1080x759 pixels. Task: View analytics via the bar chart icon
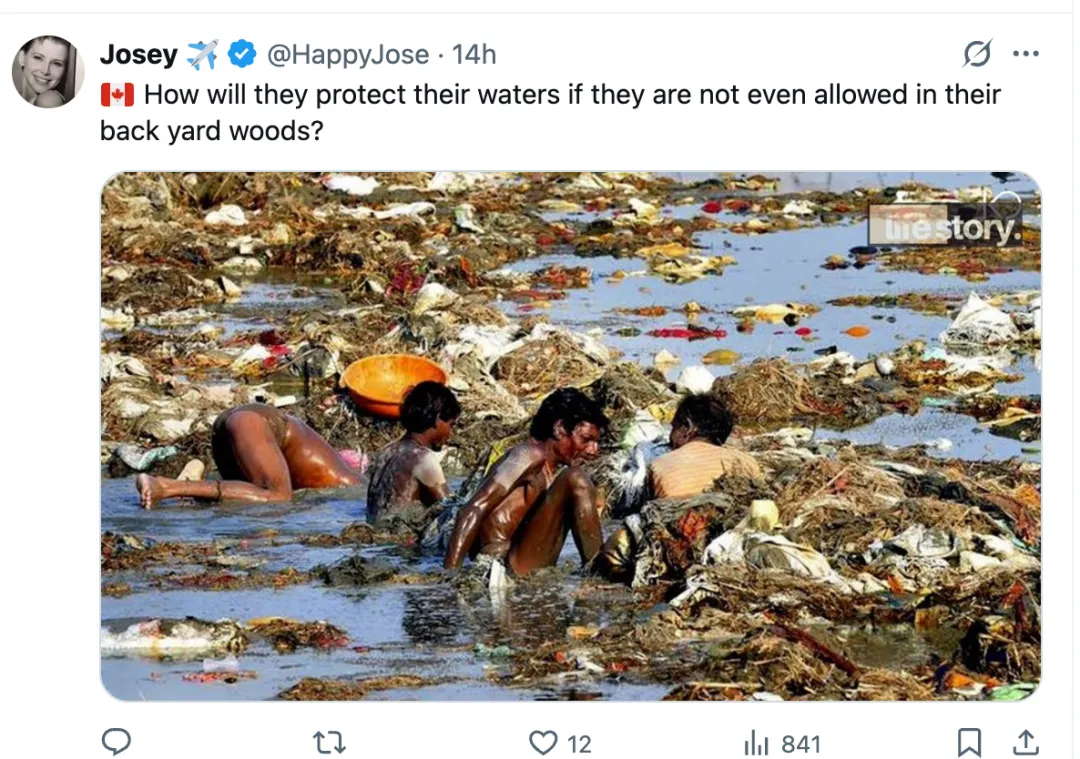coord(755,742)
